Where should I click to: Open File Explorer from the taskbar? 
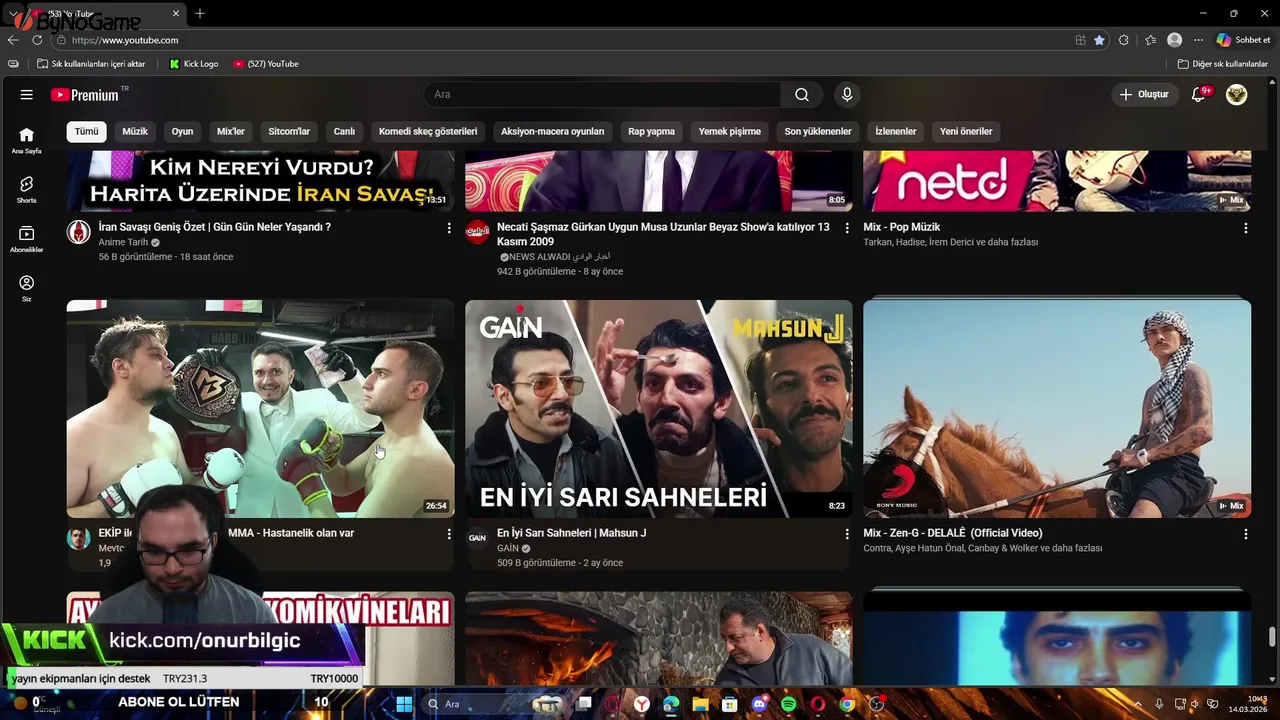(700, 704)
